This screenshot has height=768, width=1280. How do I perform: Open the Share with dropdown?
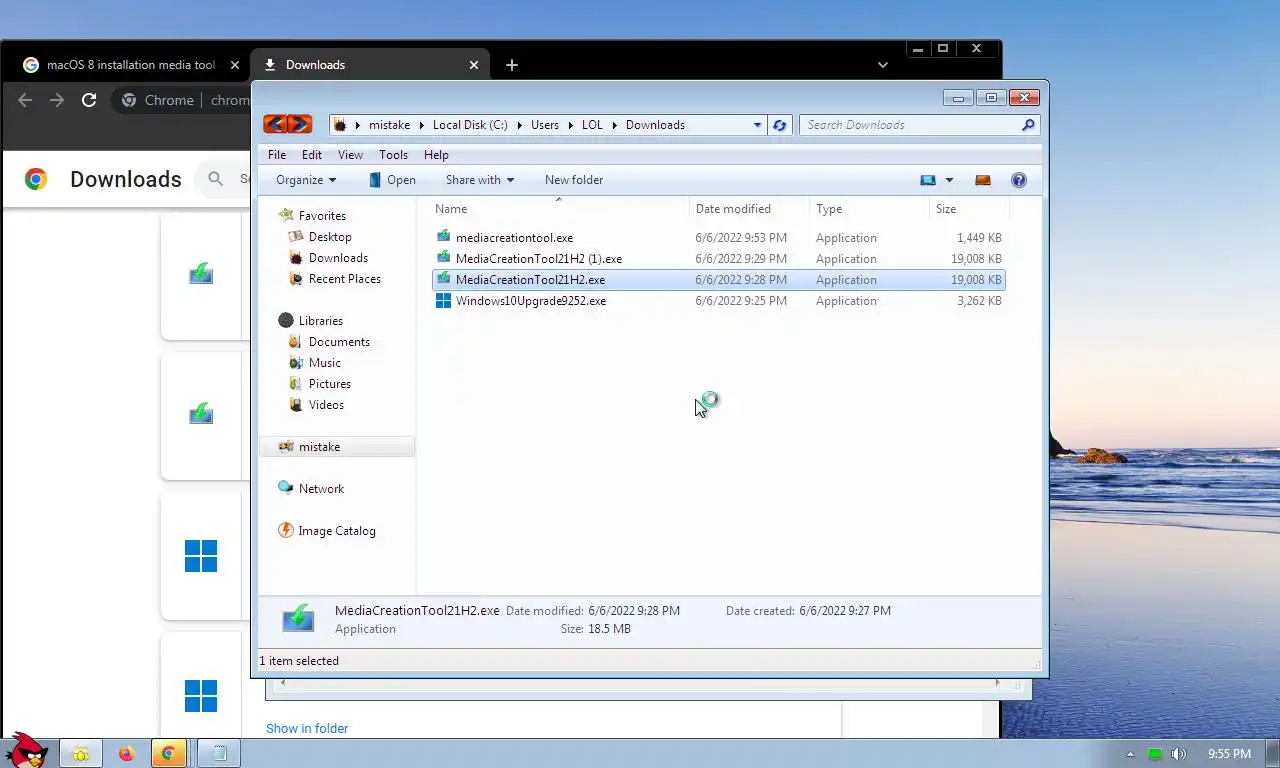click(480, 180)
